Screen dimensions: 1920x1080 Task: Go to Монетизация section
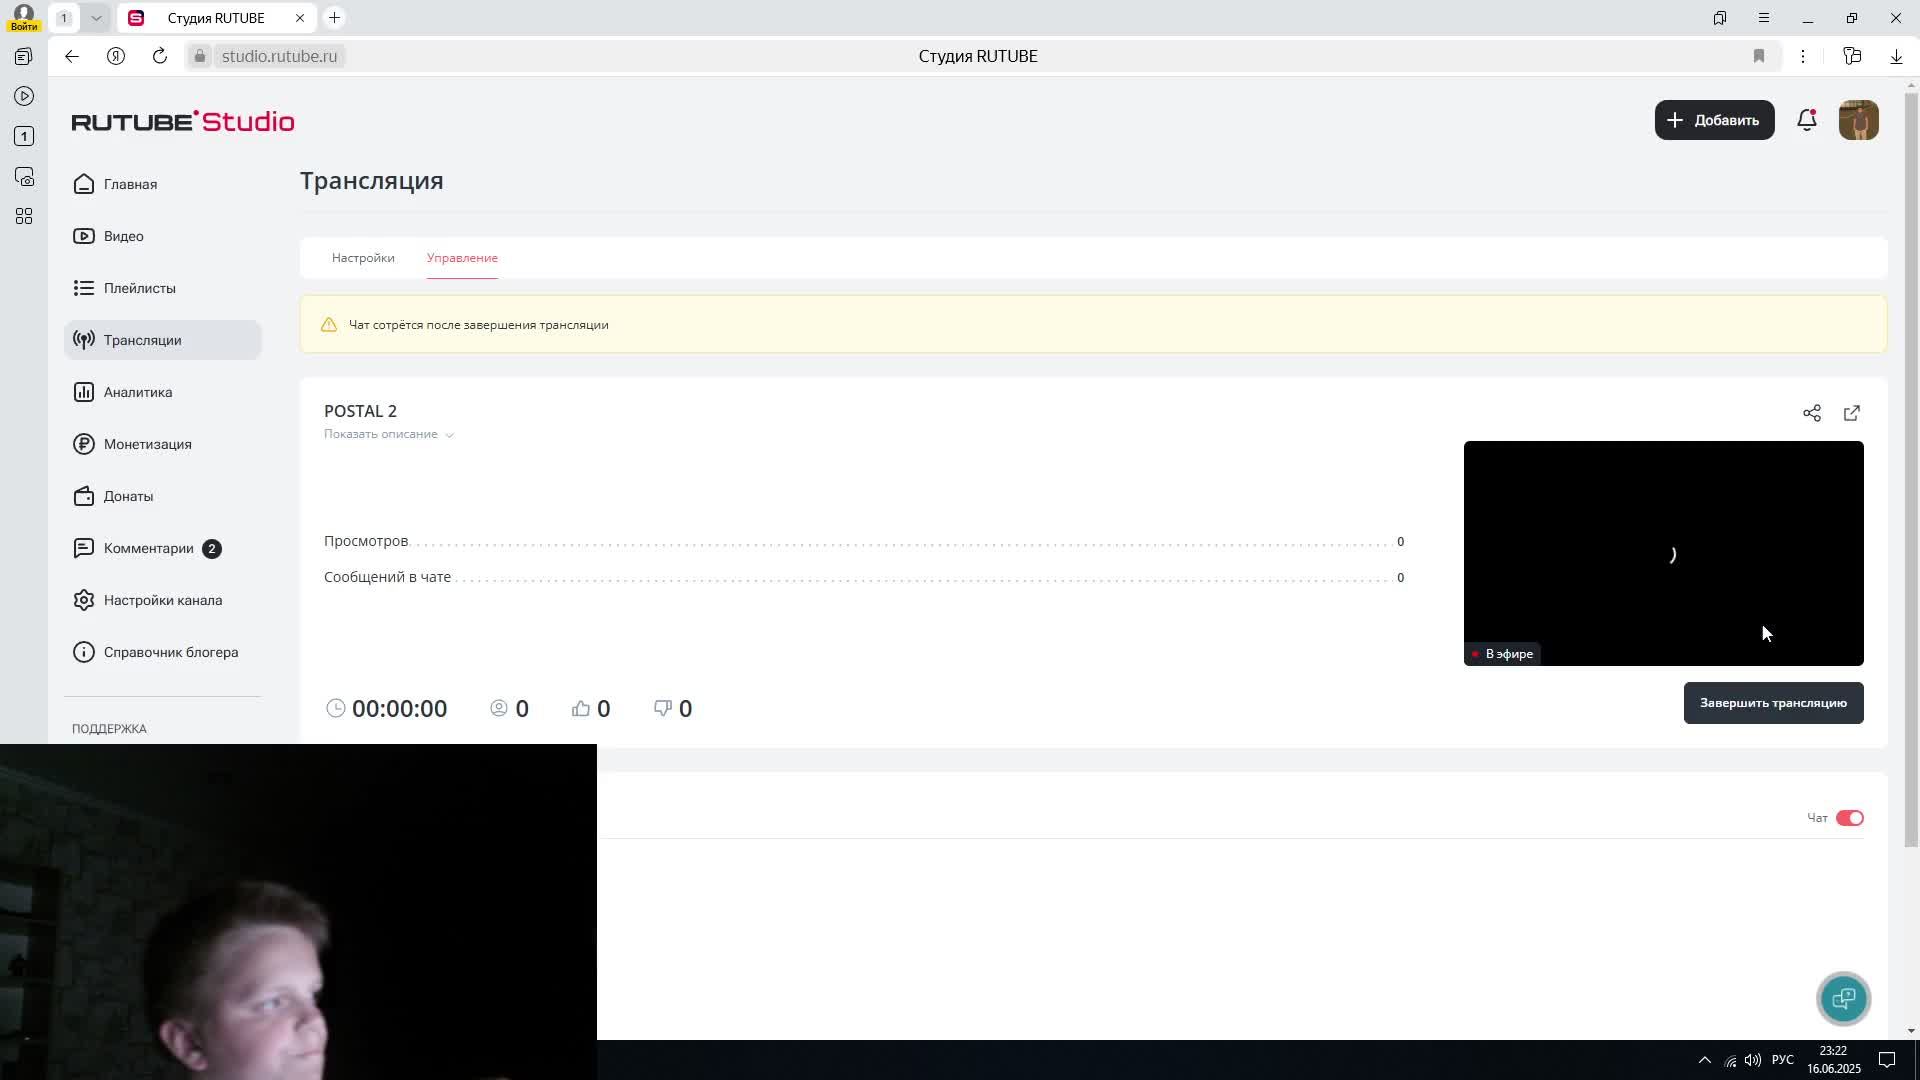click(x=147, y=444)
